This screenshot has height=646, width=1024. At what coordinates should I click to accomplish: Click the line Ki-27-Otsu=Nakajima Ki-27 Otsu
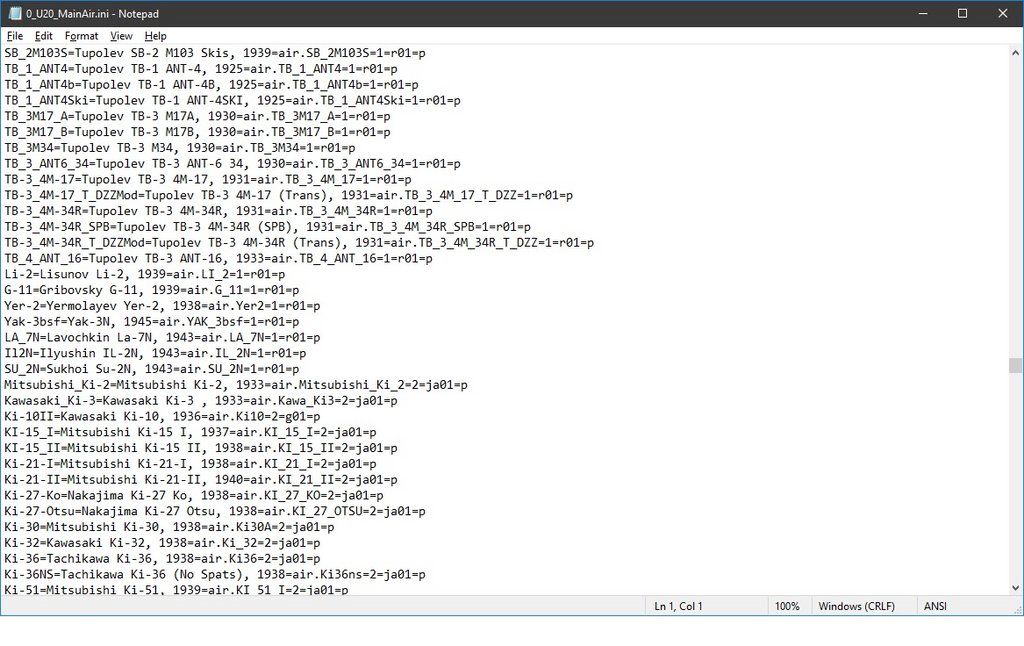tap(215, 511)
